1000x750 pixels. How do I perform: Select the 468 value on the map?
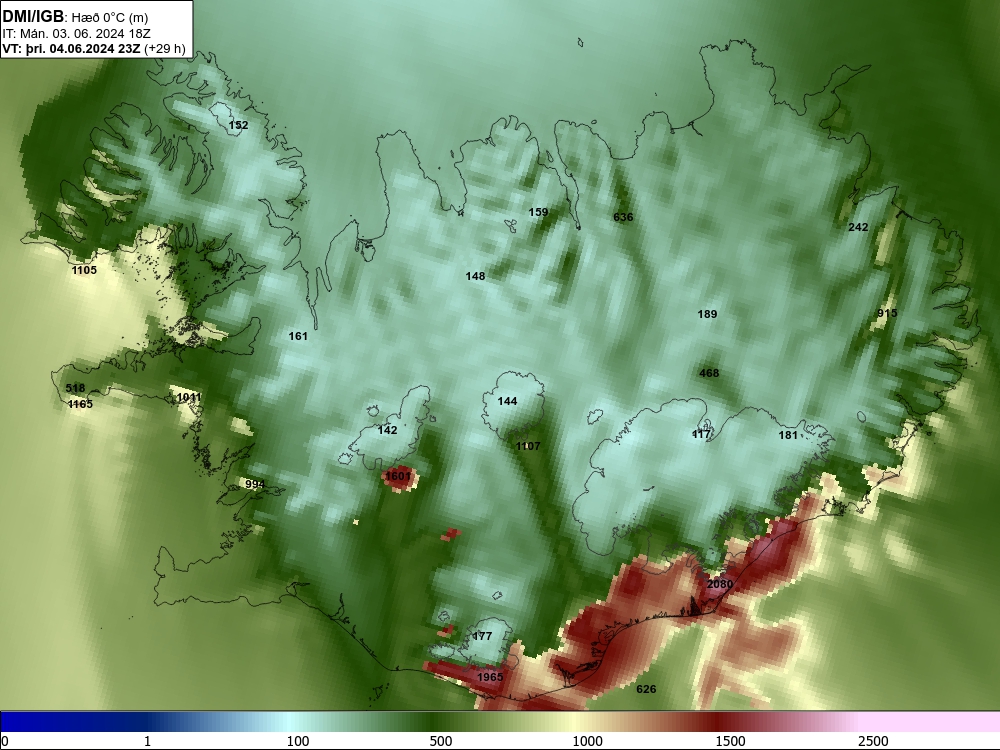pyautogui.click(x=709, y=374)
